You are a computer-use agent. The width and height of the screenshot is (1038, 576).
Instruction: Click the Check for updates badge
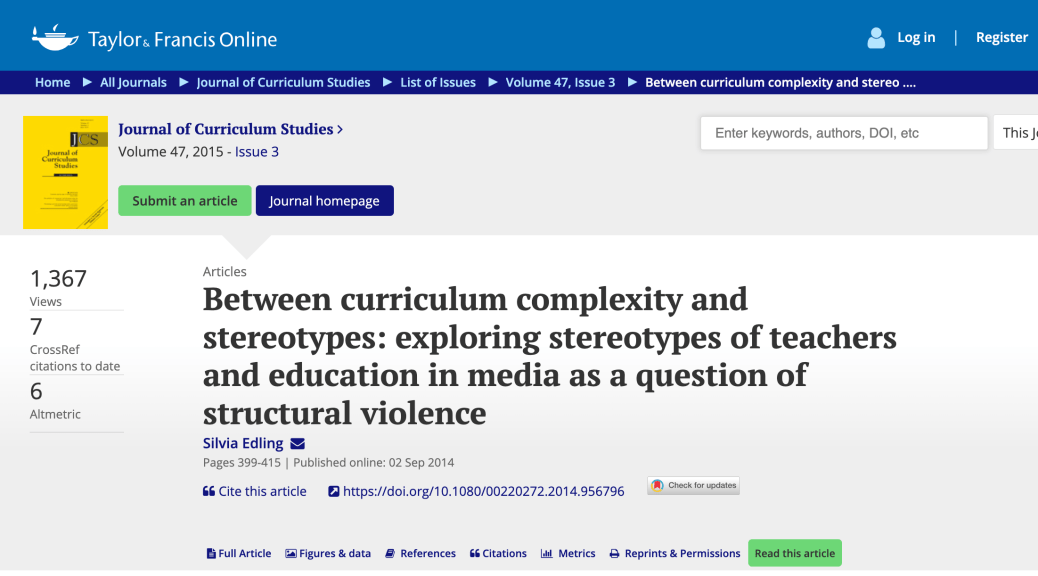693,486
